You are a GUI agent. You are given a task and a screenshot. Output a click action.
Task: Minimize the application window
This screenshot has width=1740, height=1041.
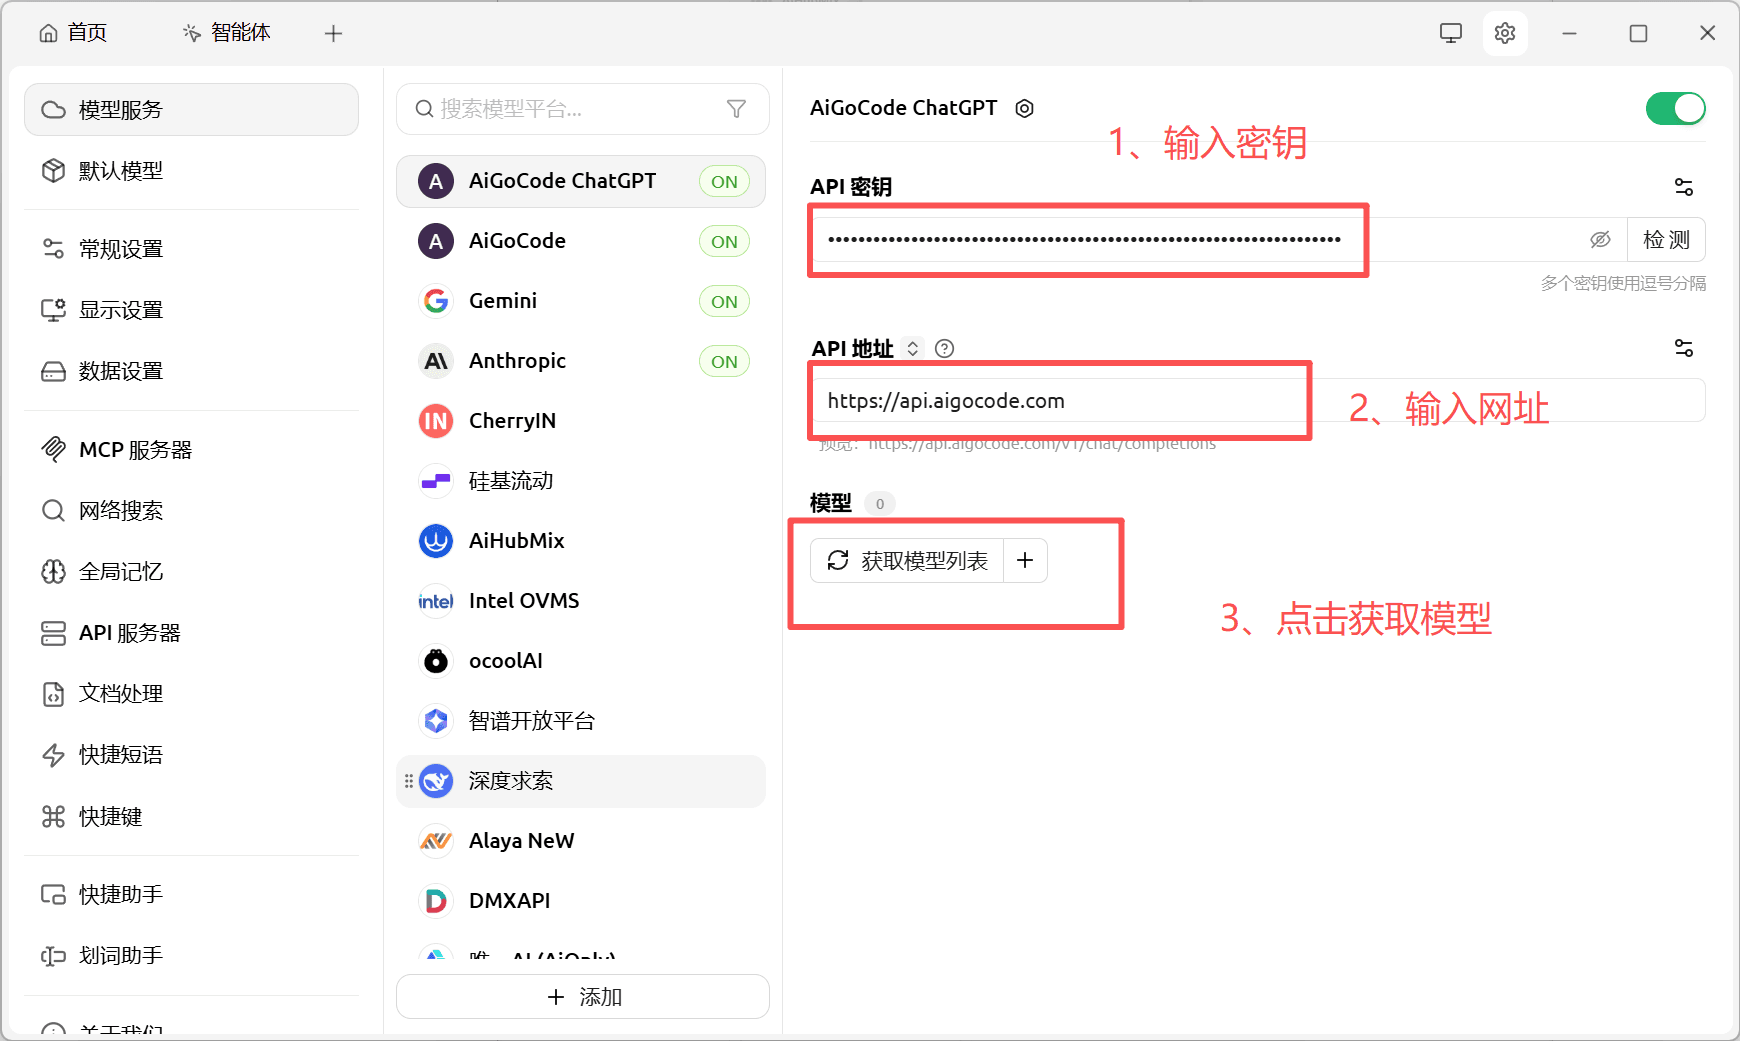(x=1570, y=33)
